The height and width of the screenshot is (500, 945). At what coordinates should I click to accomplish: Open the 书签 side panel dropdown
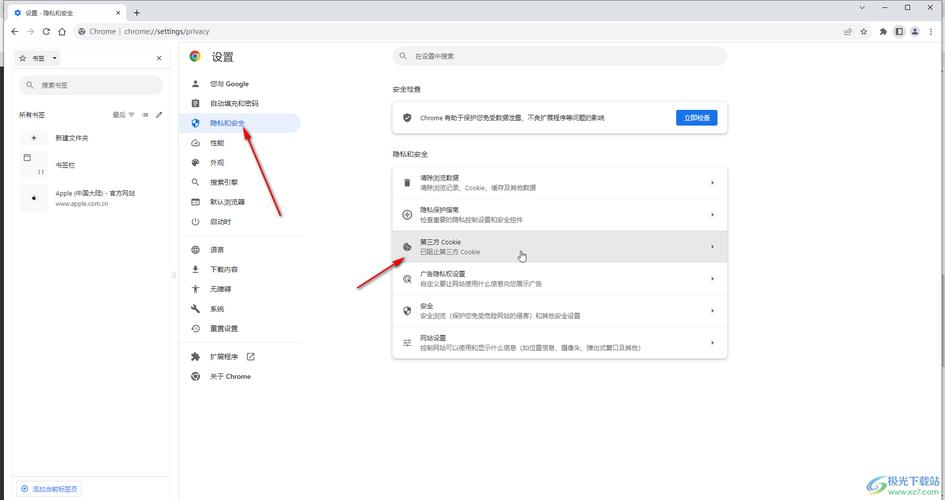tap(37, 58)
